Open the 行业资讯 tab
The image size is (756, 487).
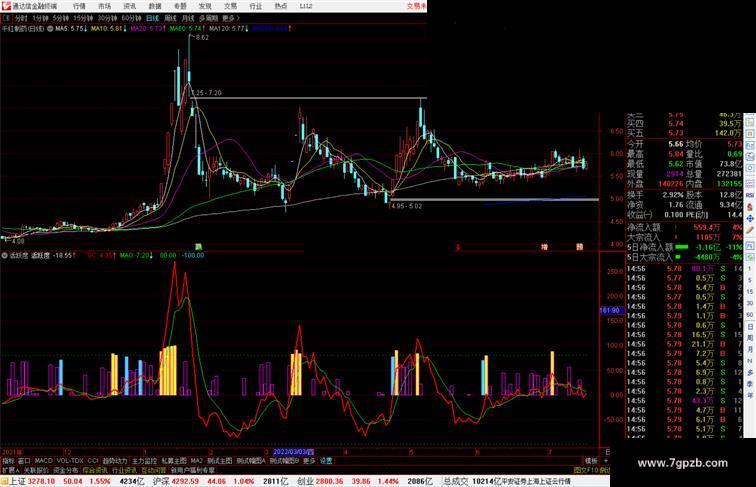[125, 470]
